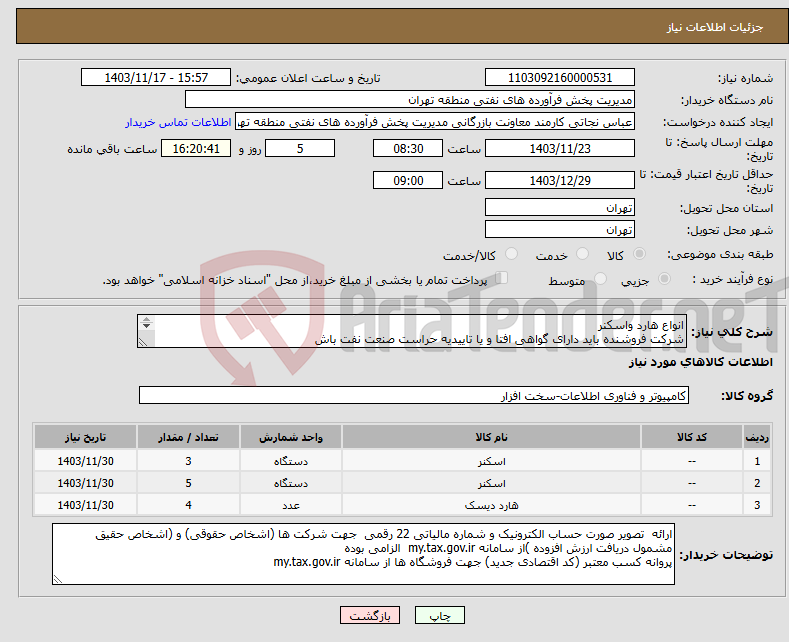Click the گروه کالا field کامپیوتر و فناوری اطلاعات
Image resolution: width=789 pixels, height=642 pixels.
[x=414, y=395]
